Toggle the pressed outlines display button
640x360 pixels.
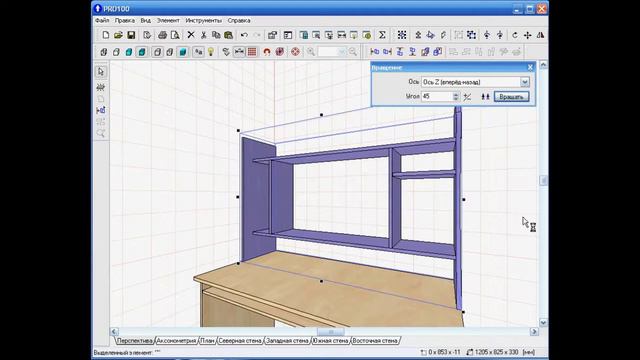coord(158,52)
